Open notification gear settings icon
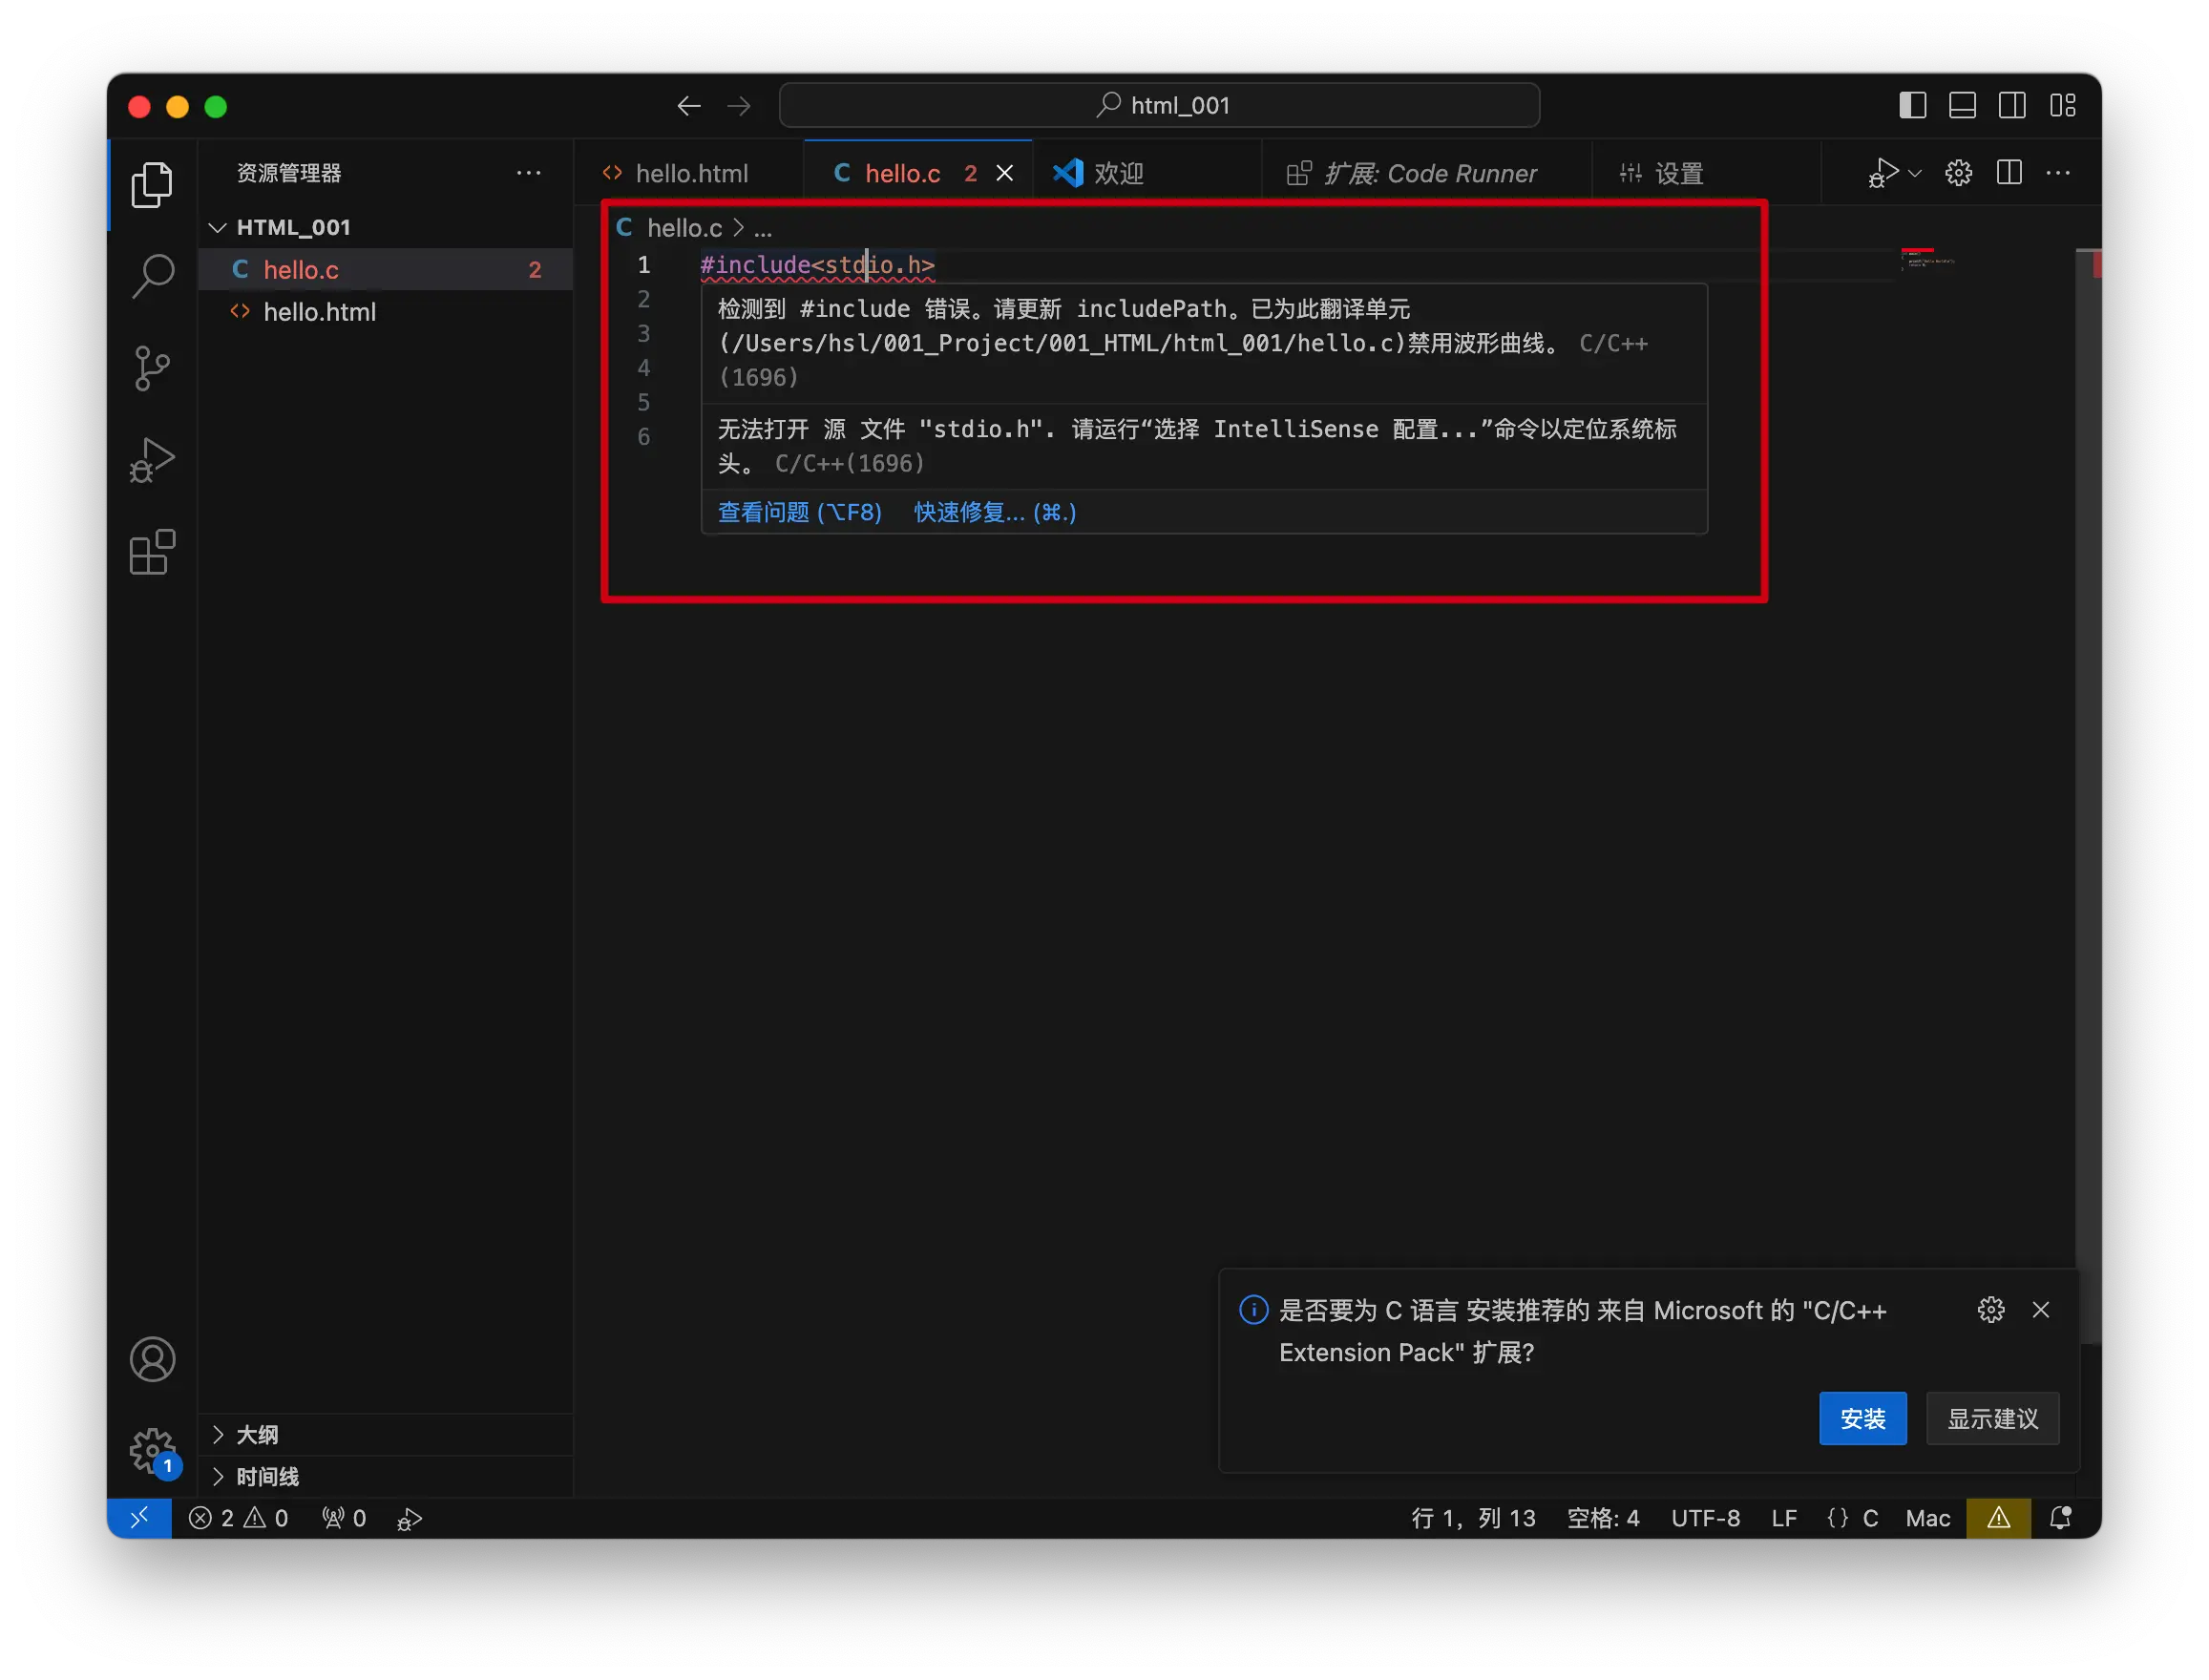 (1990, 1309)
